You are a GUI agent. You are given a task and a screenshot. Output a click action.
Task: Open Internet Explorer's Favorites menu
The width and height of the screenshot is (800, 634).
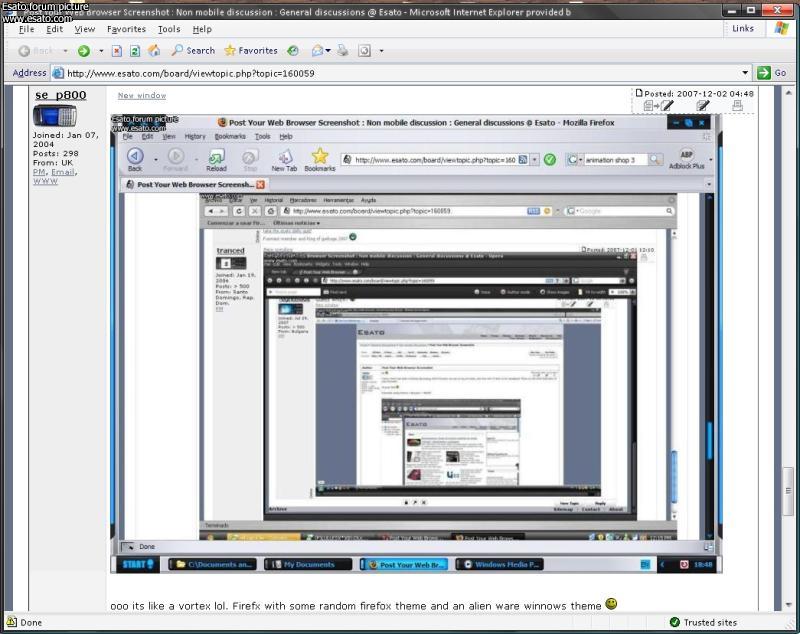pos(127,29)
